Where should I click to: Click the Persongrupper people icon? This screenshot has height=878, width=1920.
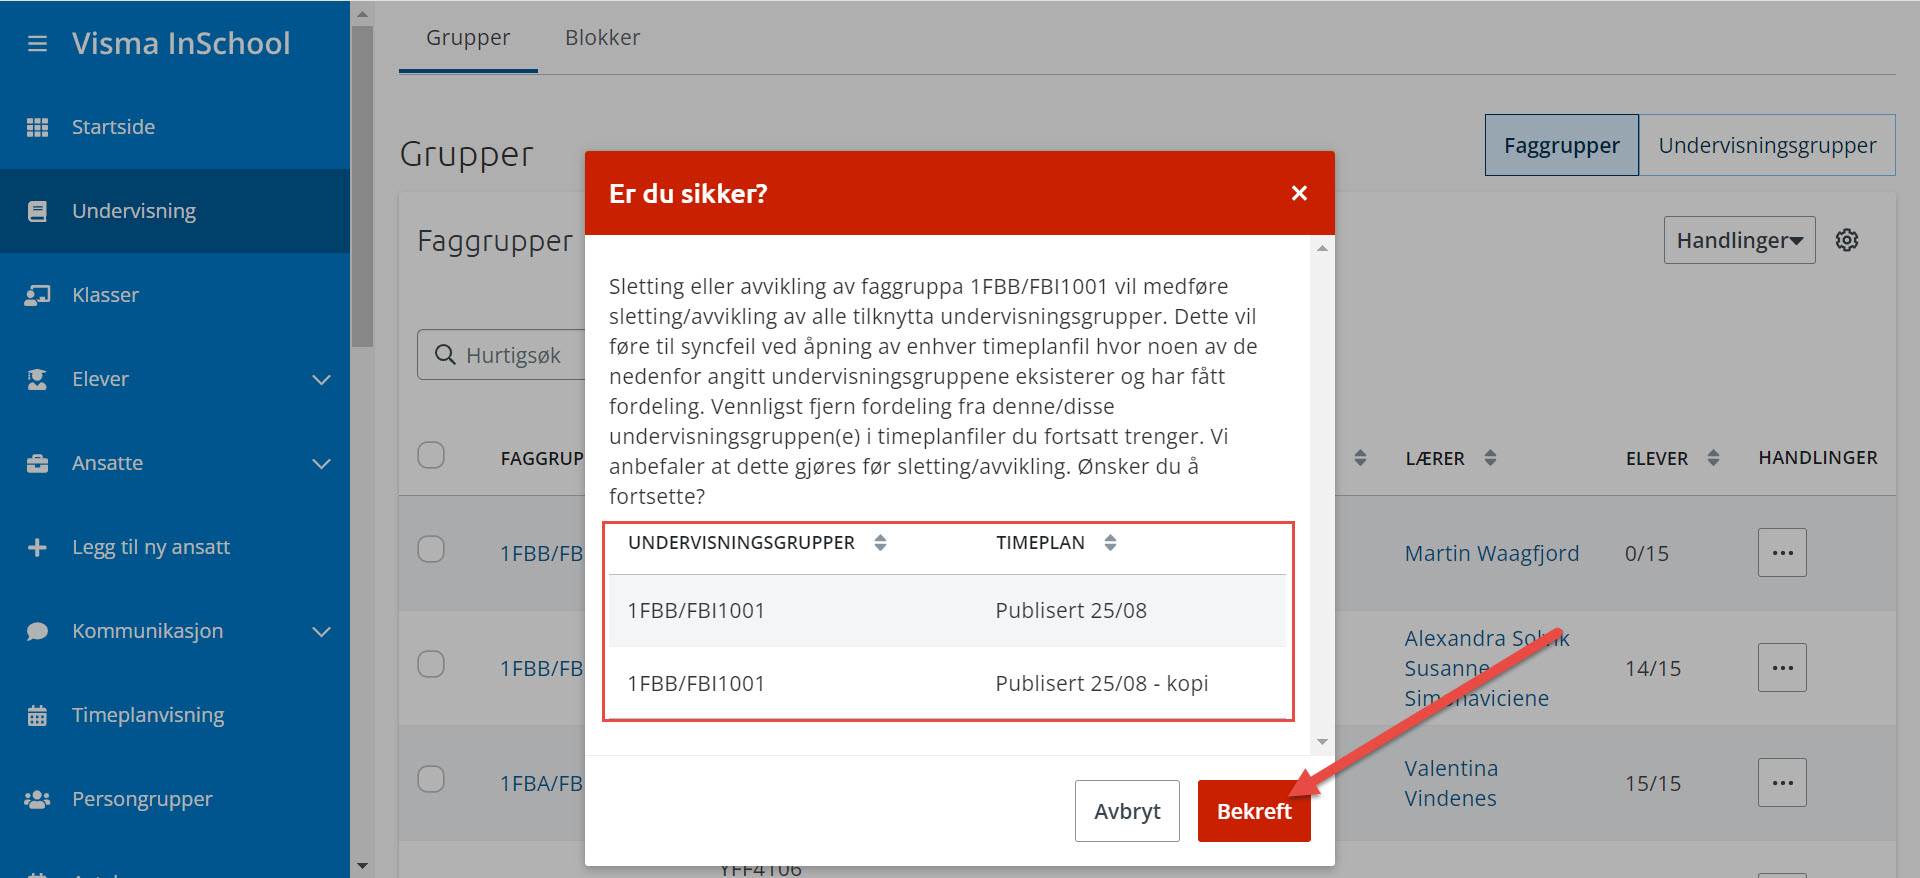pyautogui.click(x=37, y=799)
